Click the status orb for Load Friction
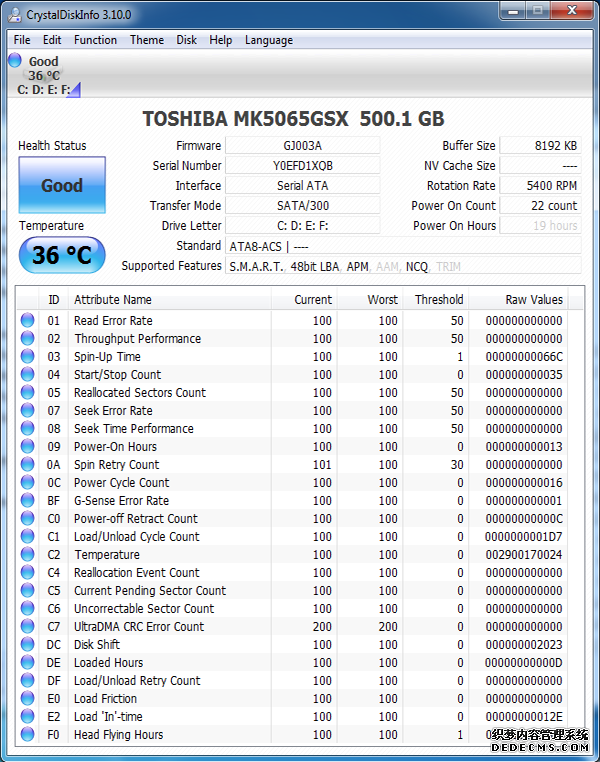The image size is (600, 762). (x=28, y=698)
